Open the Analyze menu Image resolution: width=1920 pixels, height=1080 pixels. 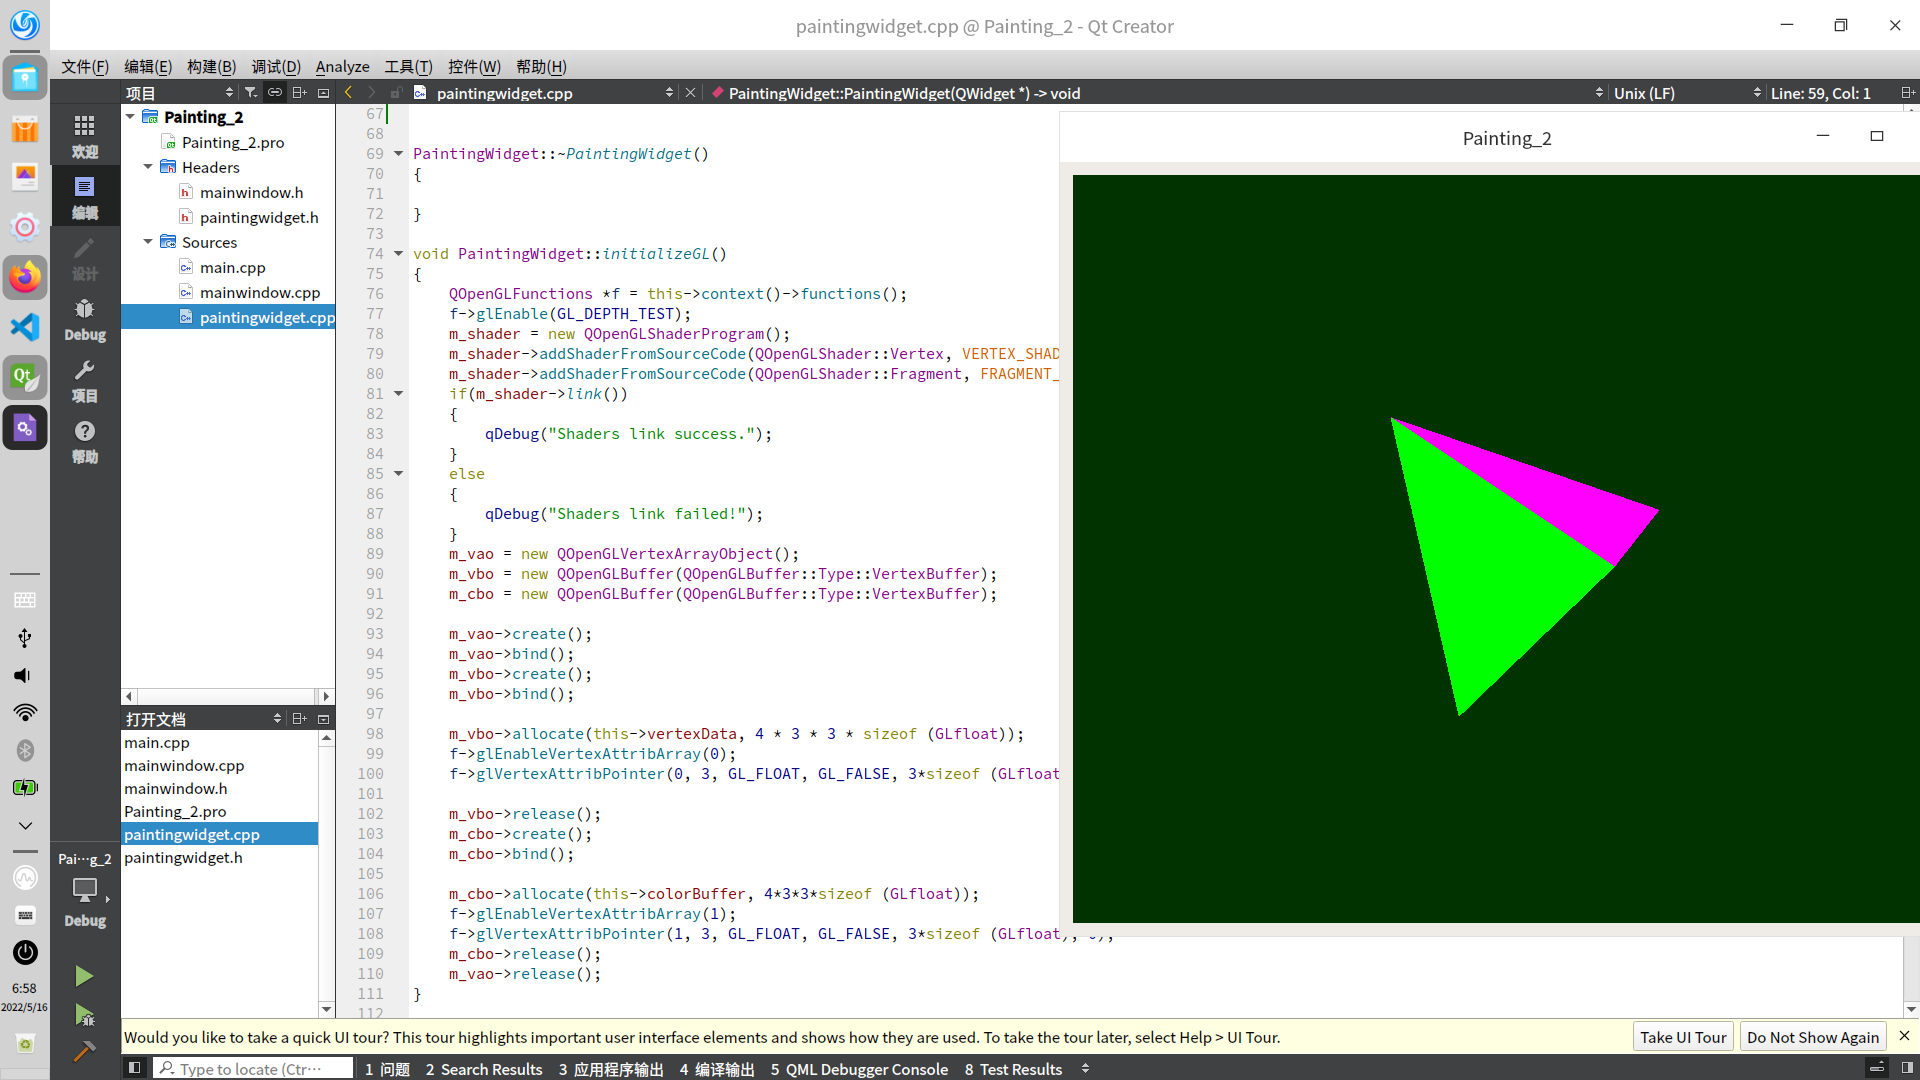click(x=342, y=67)
